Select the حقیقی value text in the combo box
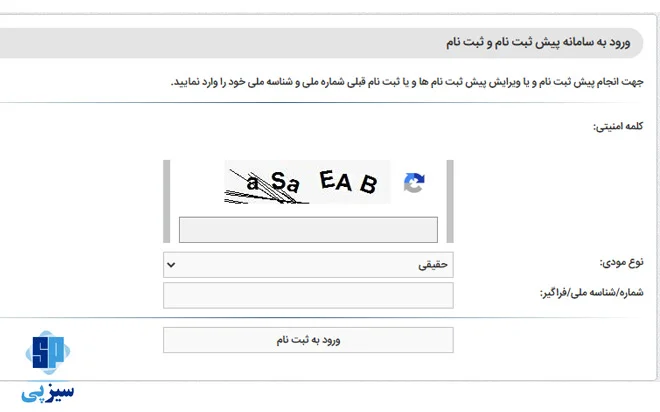The height and width of the screenshot is (412, 660). [x=433, y=265]
